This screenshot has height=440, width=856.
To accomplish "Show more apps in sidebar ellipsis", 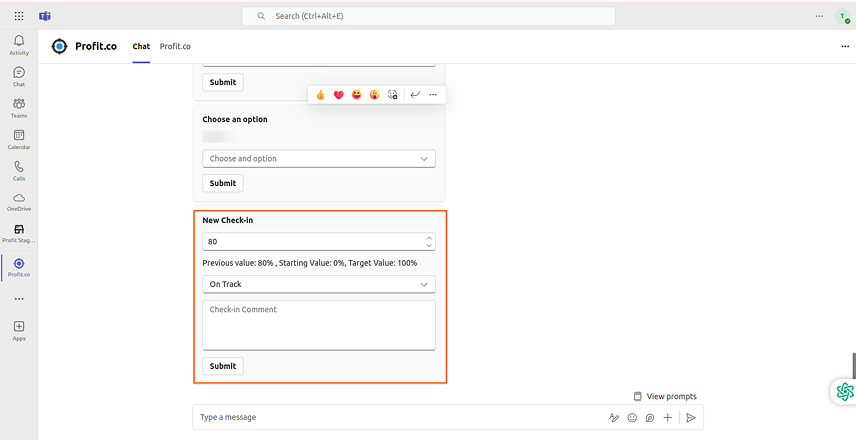I will 19,299.
